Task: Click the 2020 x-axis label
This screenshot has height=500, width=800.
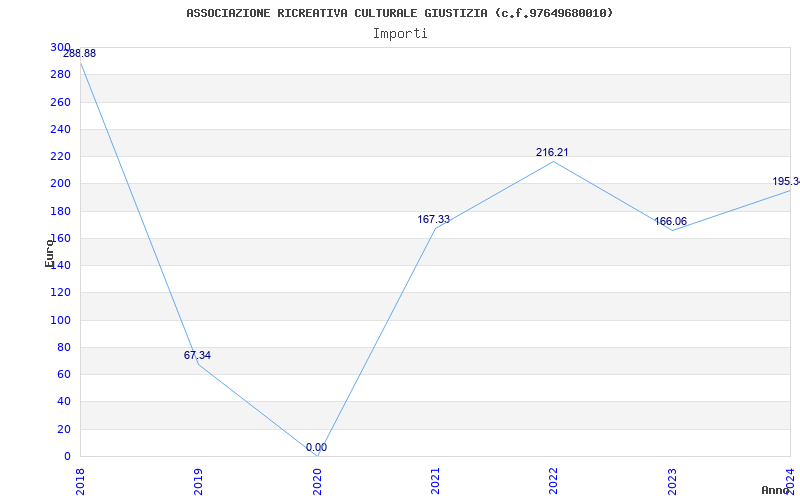Action: click(x=316, y=481)
